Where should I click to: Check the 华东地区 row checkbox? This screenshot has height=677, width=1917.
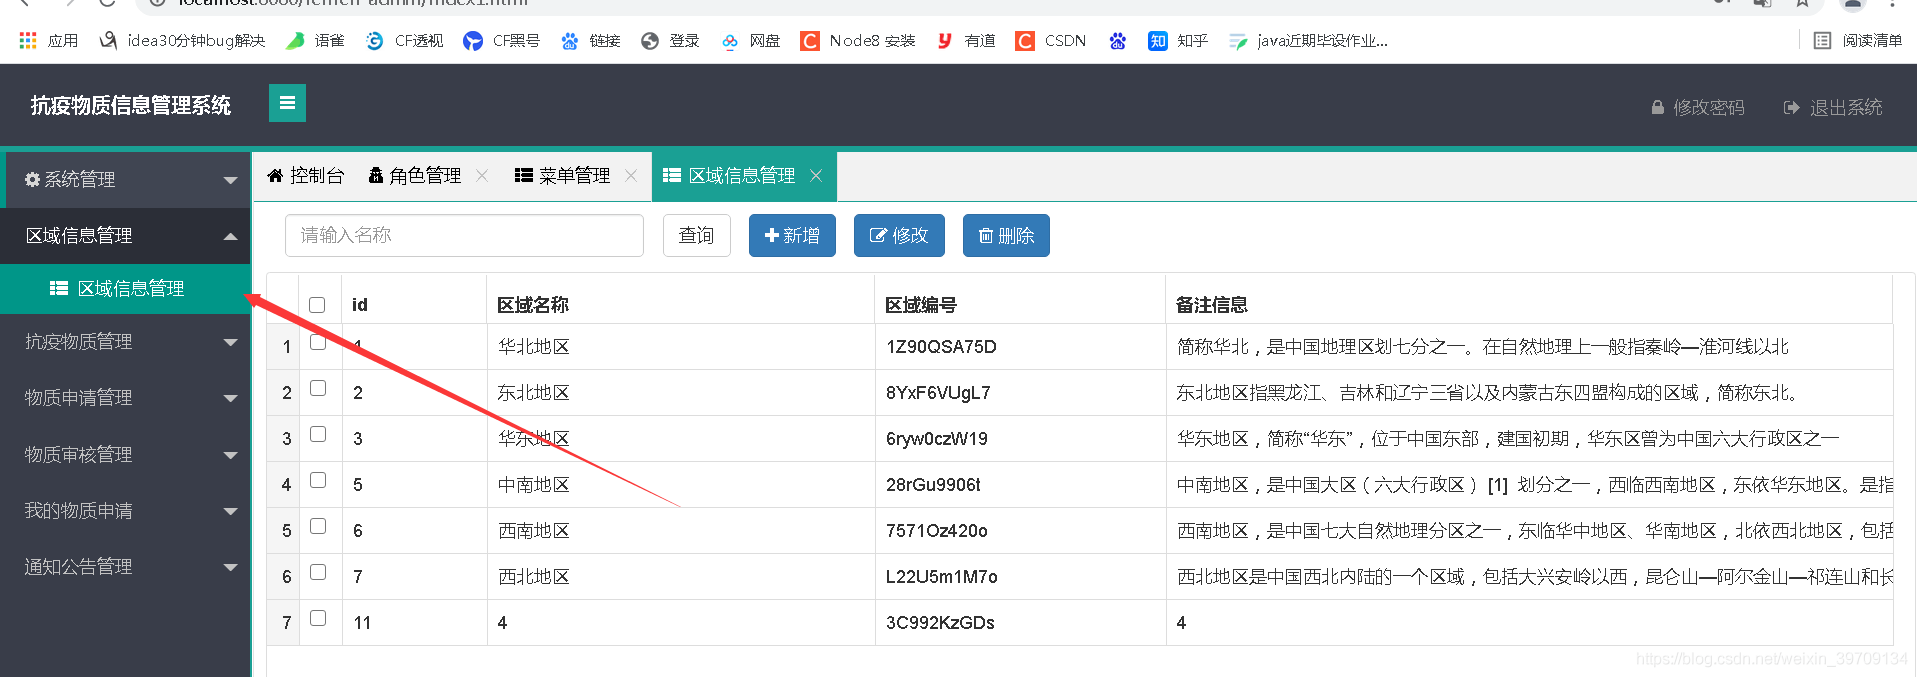coord(318,434)
